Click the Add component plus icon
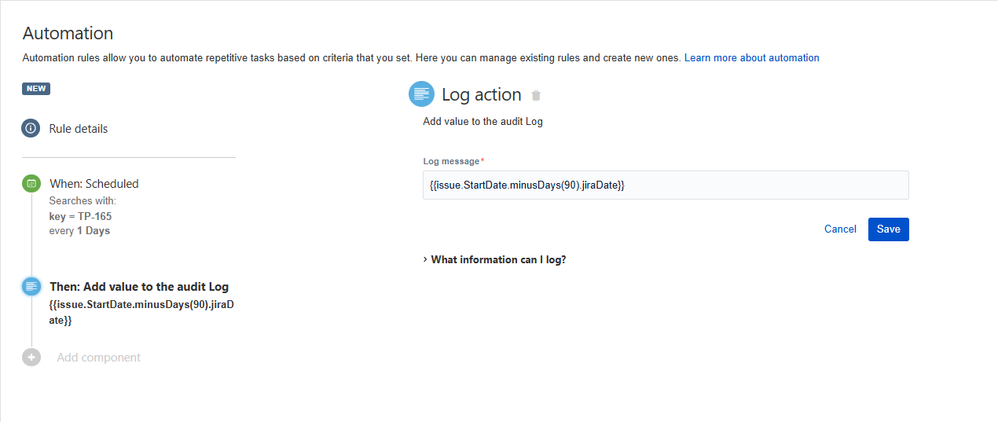Viewport: 998px width, 422px height. (x=31, y=357)
